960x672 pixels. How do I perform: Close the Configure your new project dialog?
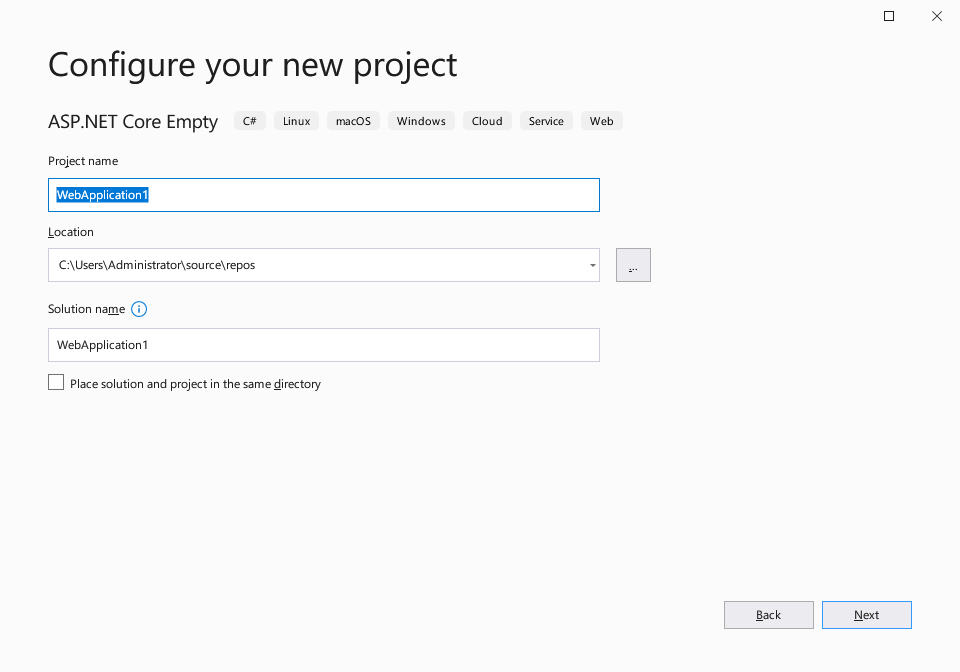pyautogui.click(x=937, y=16)
